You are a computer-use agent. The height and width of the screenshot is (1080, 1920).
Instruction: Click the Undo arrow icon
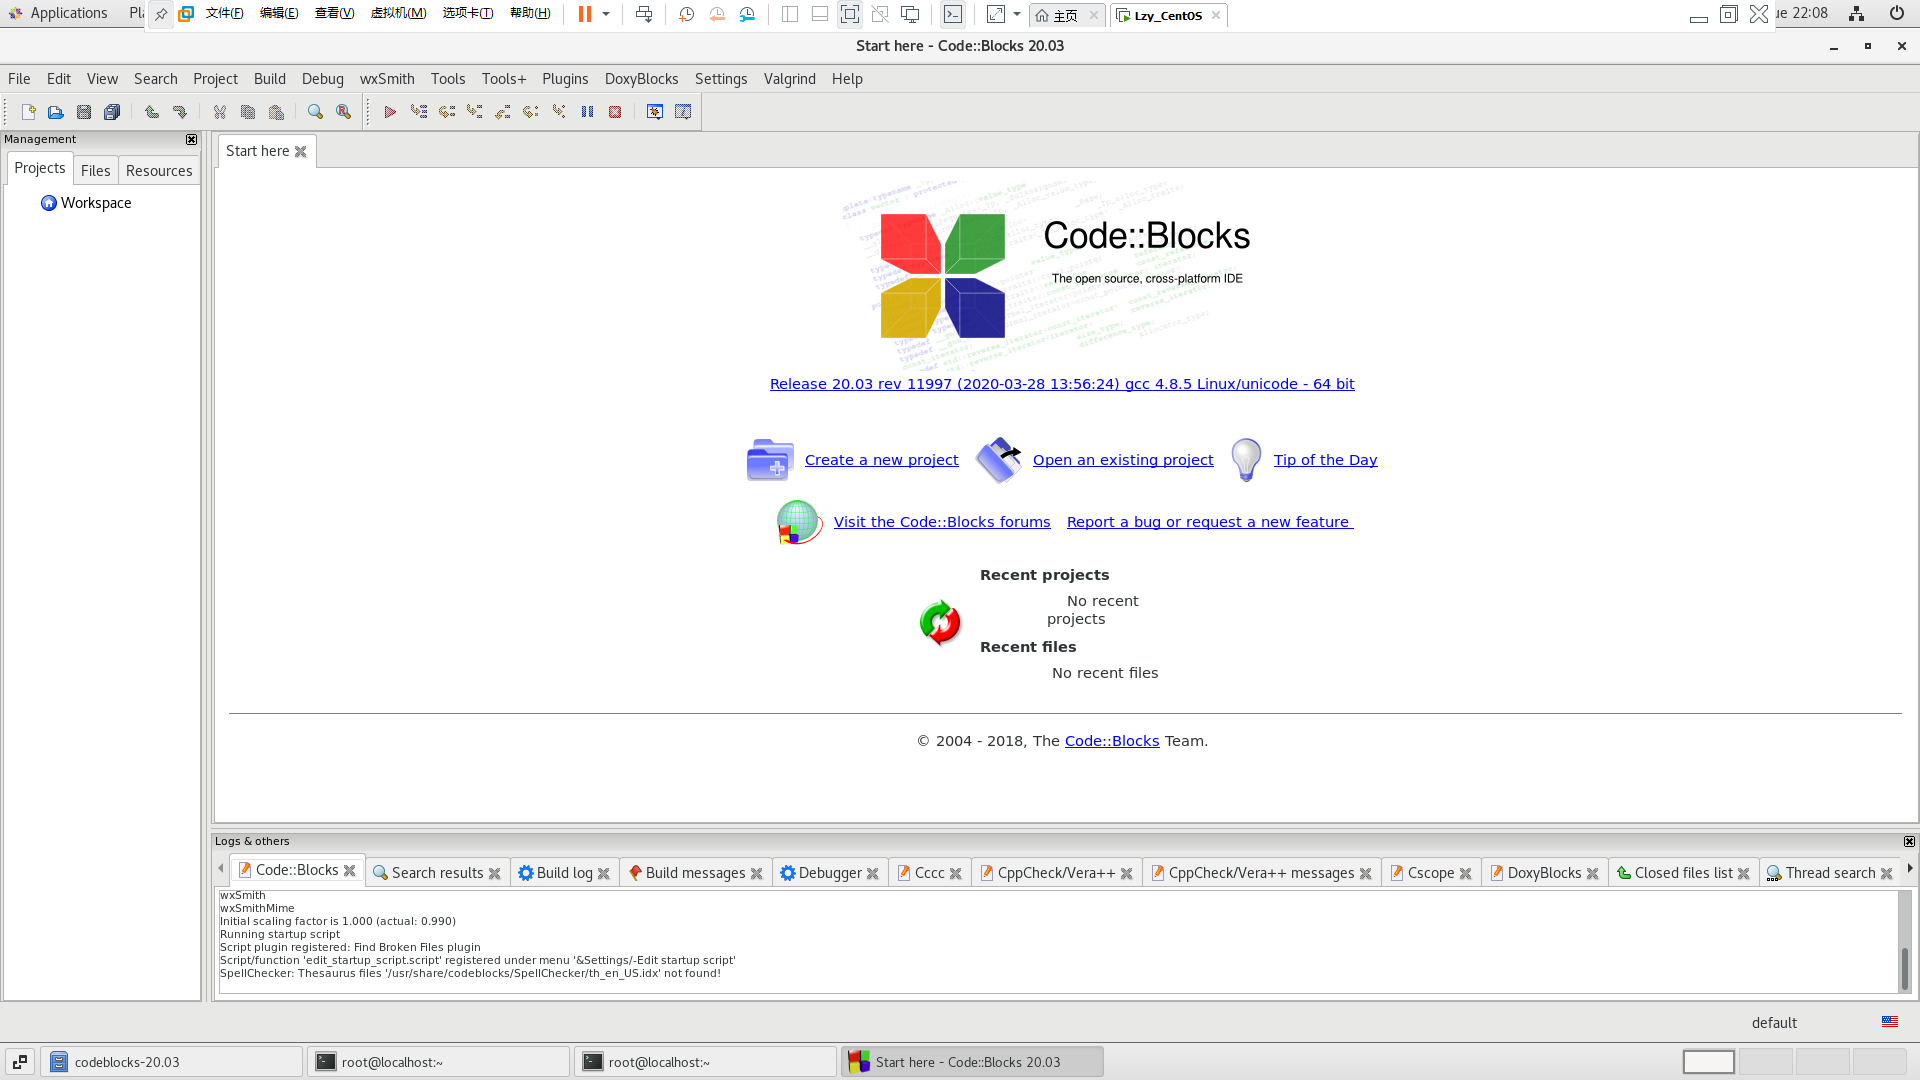152,112
